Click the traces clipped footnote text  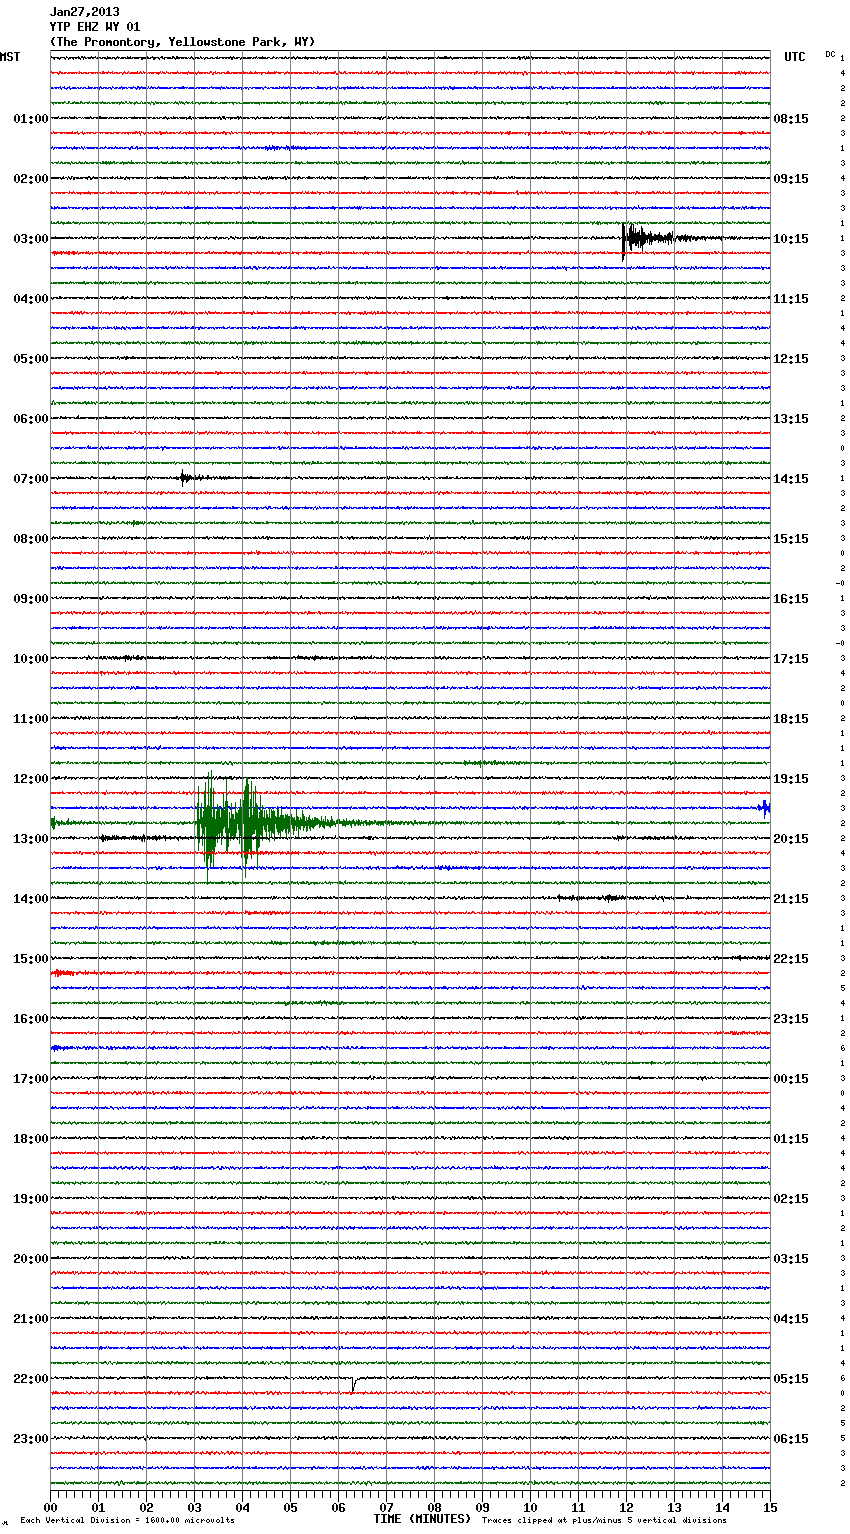click(604, 1520)
